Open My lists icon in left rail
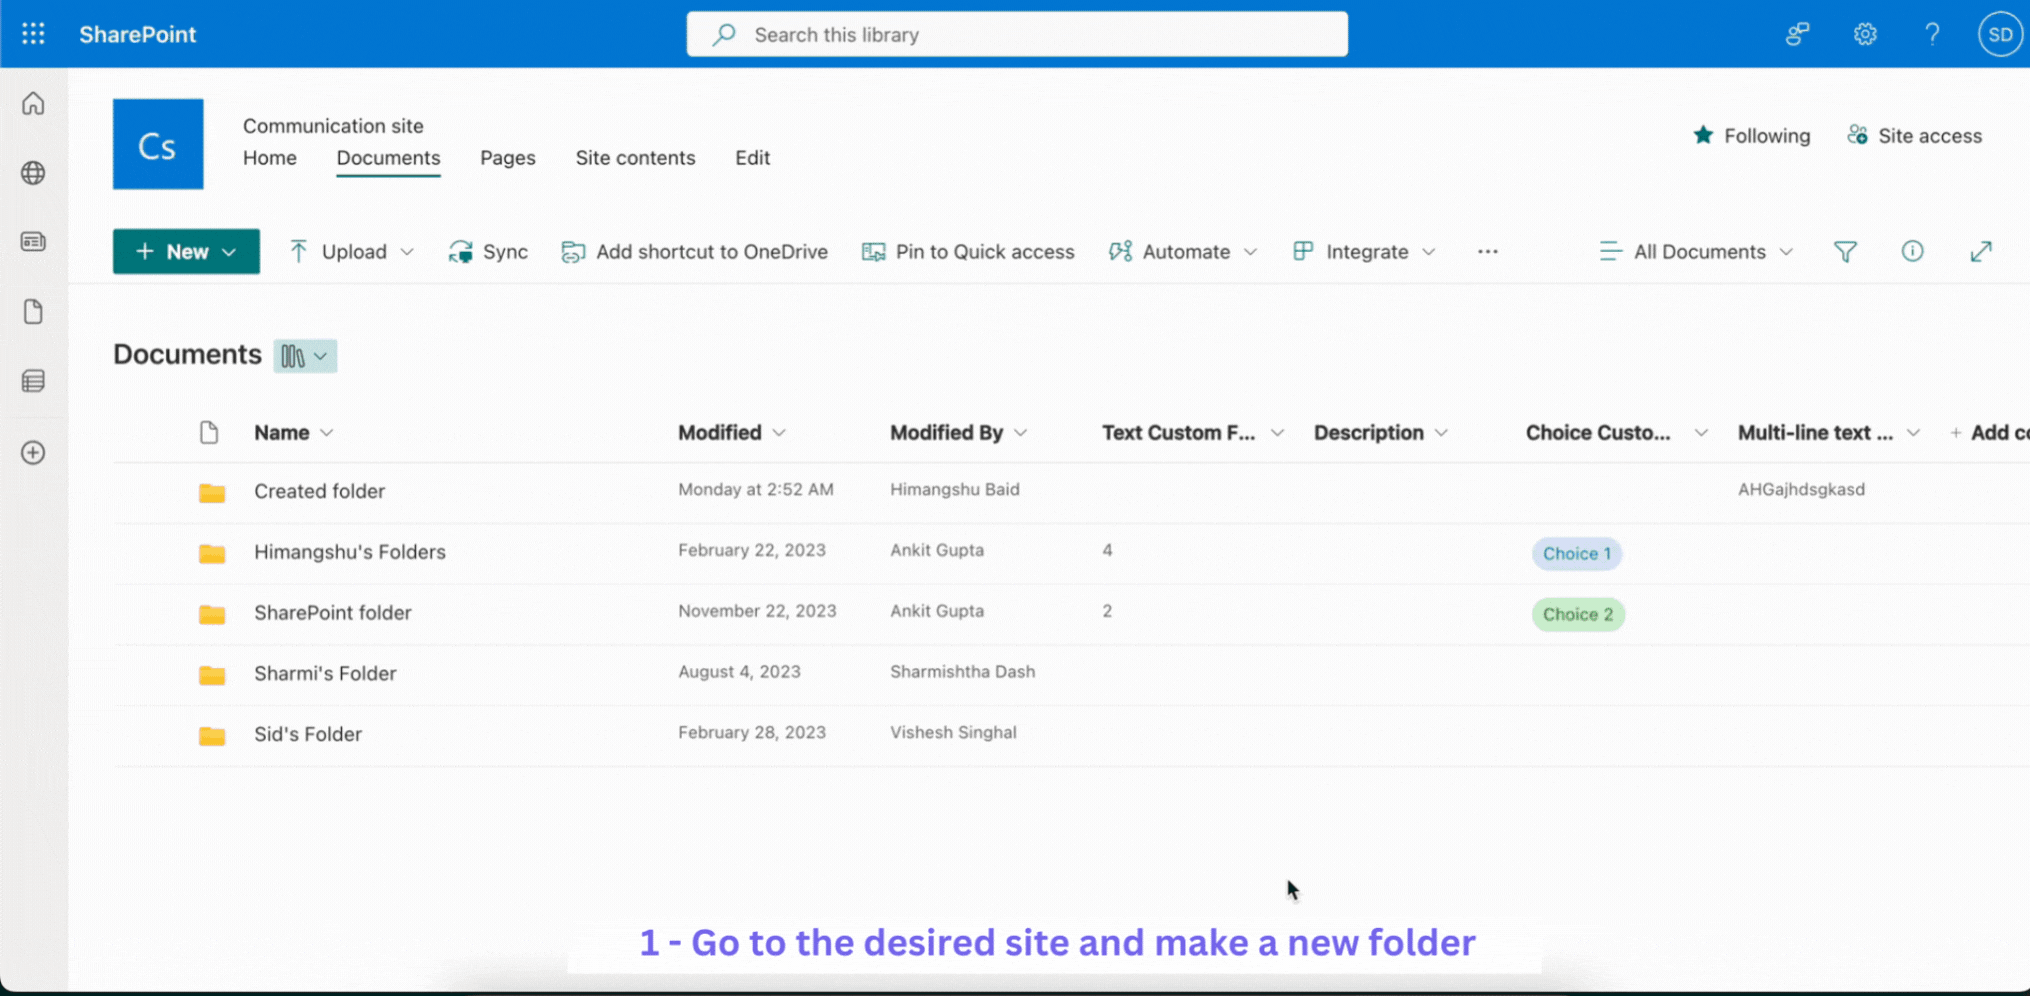 (33, 381)
